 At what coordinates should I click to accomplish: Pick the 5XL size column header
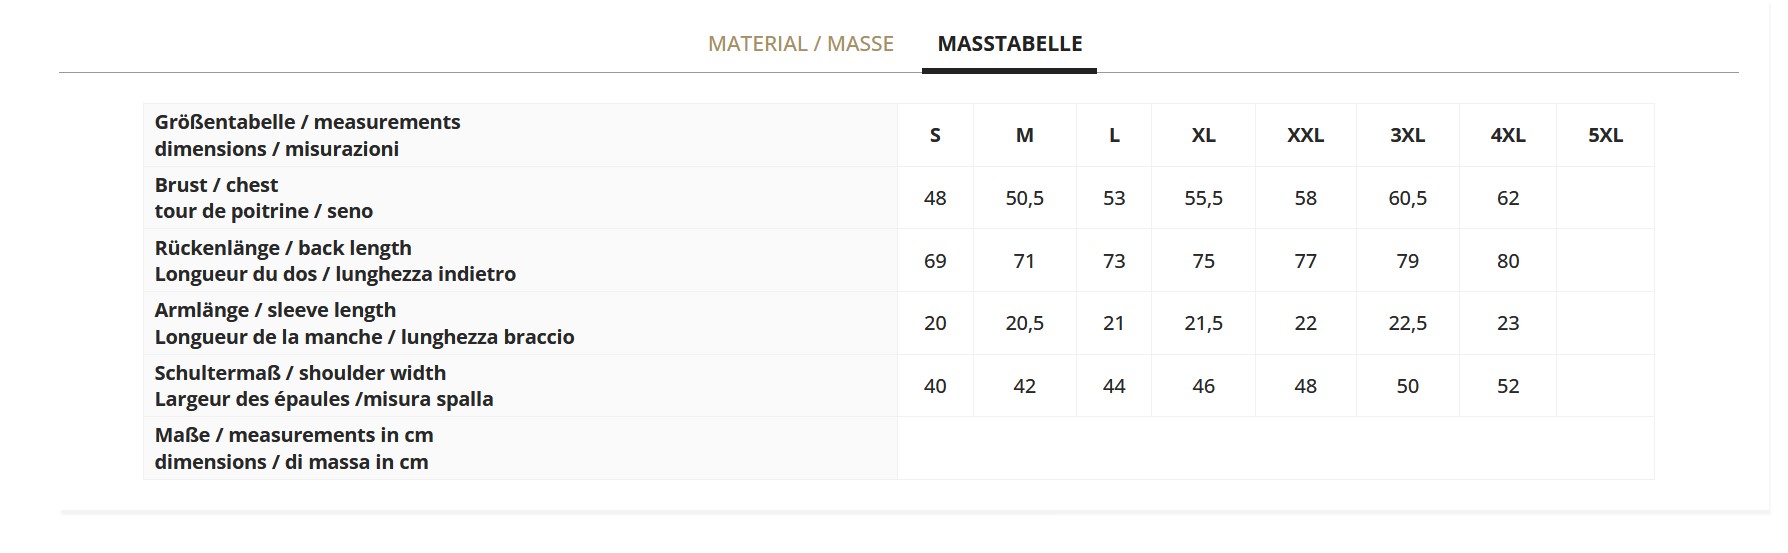pos(1605,135)
